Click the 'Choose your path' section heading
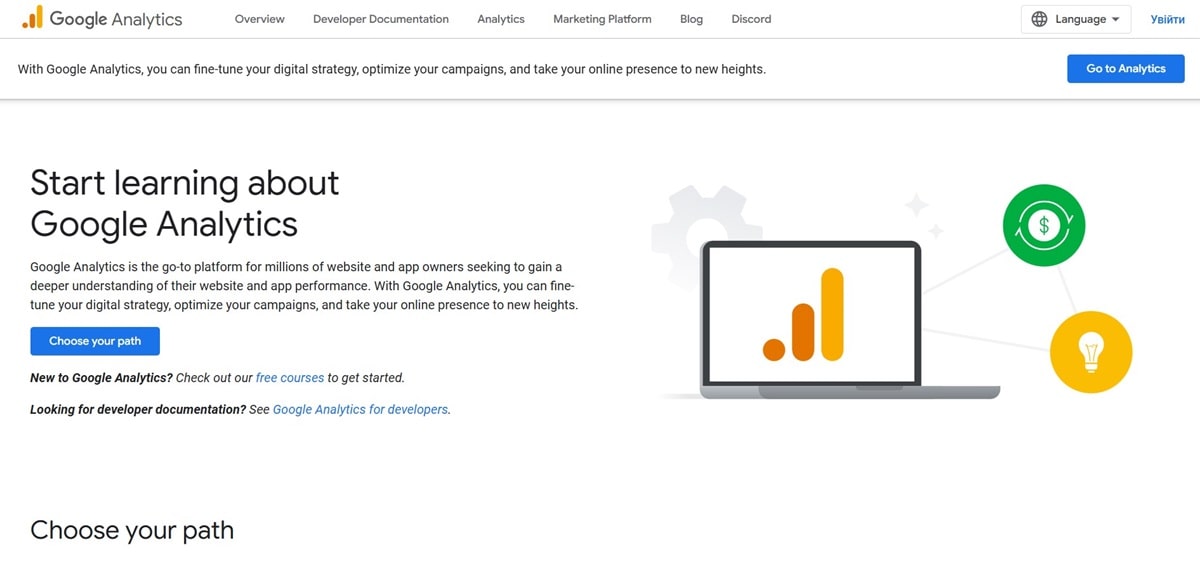1200x576 pixels. [132, 530]
